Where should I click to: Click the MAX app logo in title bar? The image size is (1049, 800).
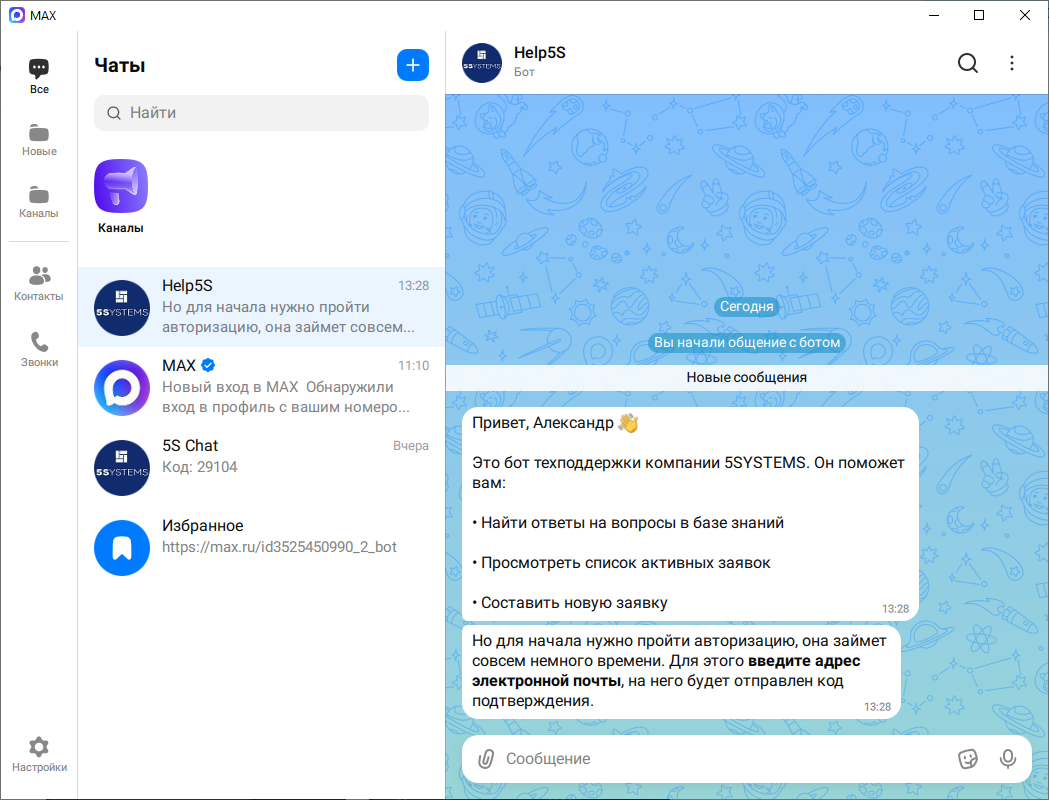(17, 15)
